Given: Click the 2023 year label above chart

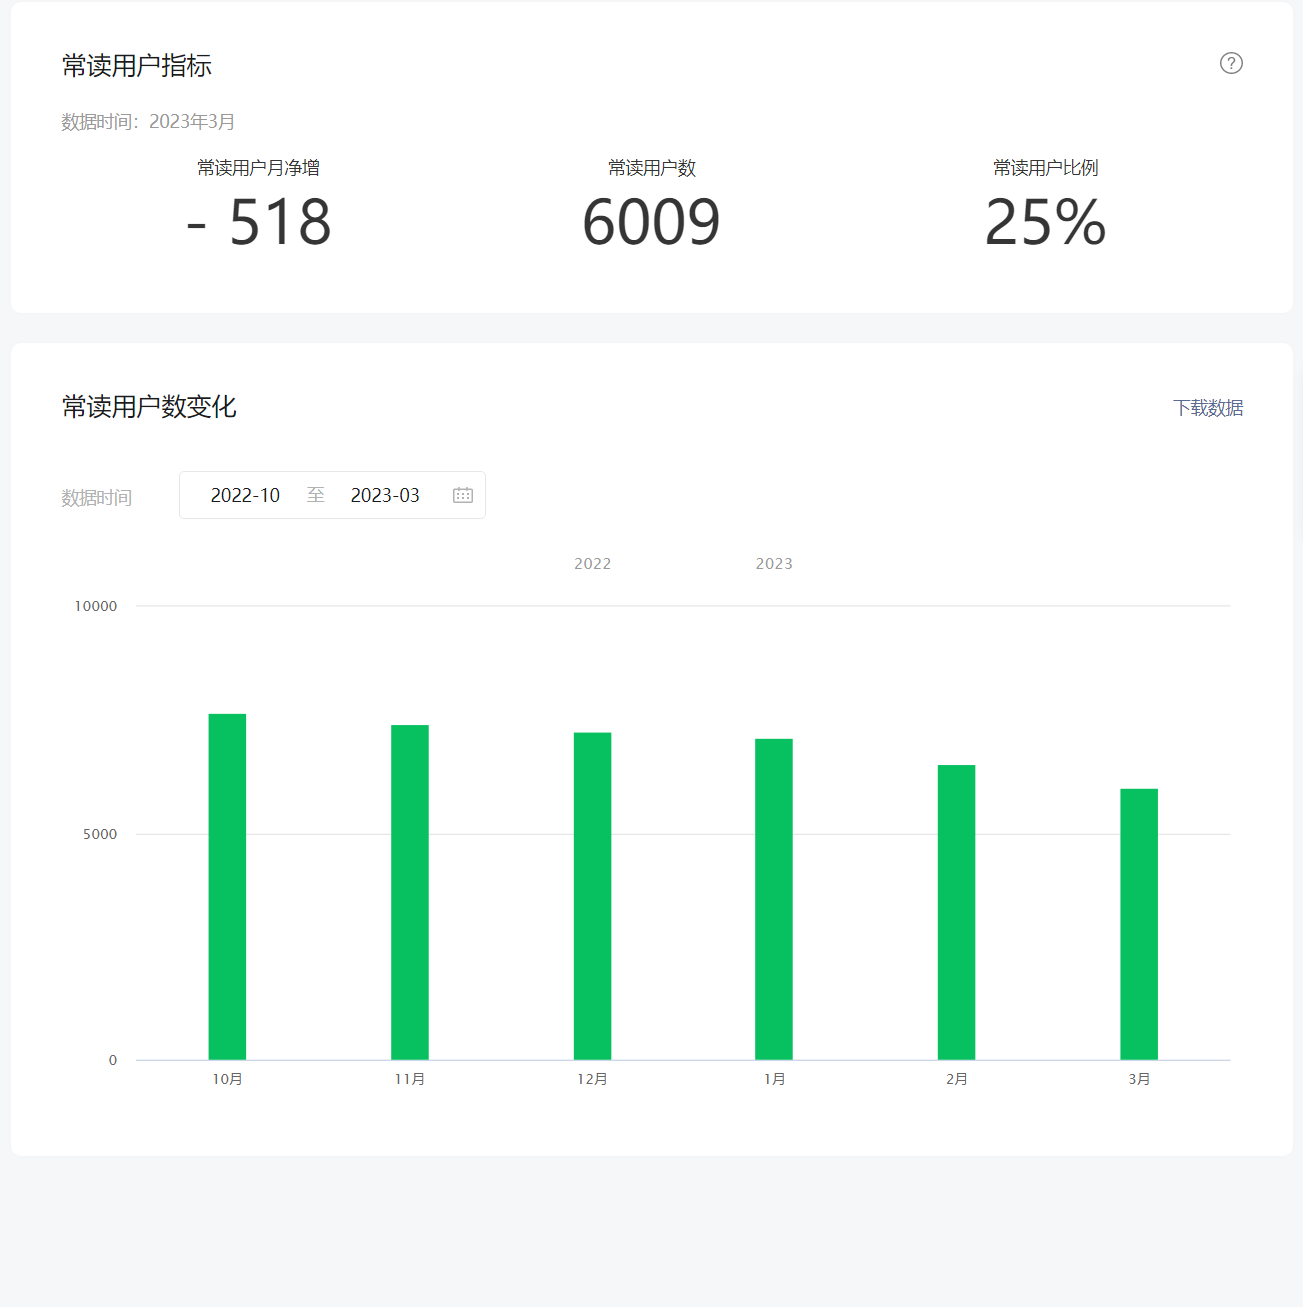Looking at the screenshot, I should click(774, 564).
